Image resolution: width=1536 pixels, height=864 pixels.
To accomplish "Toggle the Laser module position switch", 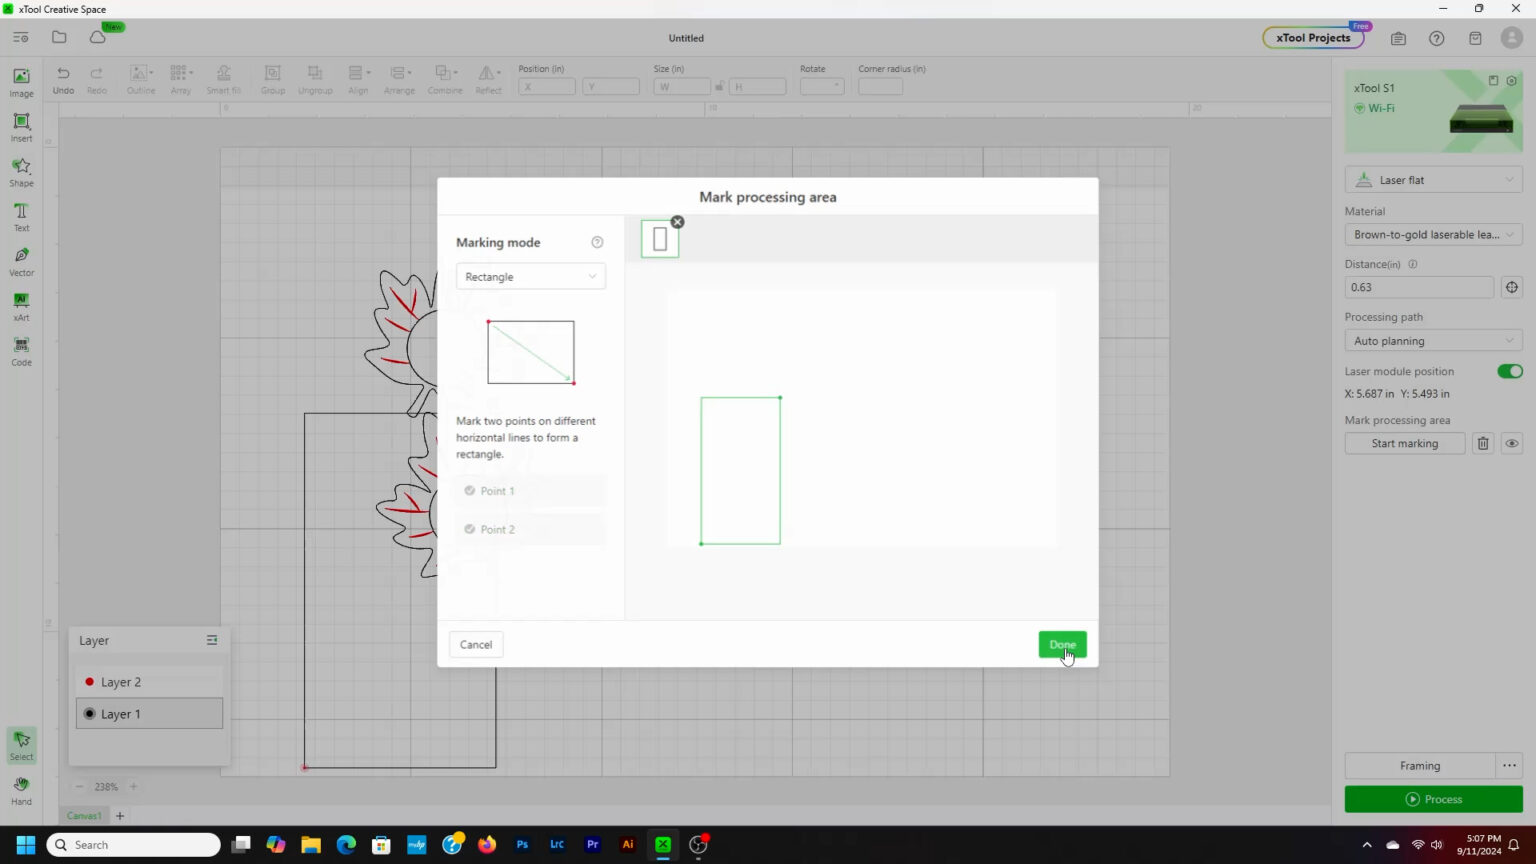I will tap(1509, 371).
